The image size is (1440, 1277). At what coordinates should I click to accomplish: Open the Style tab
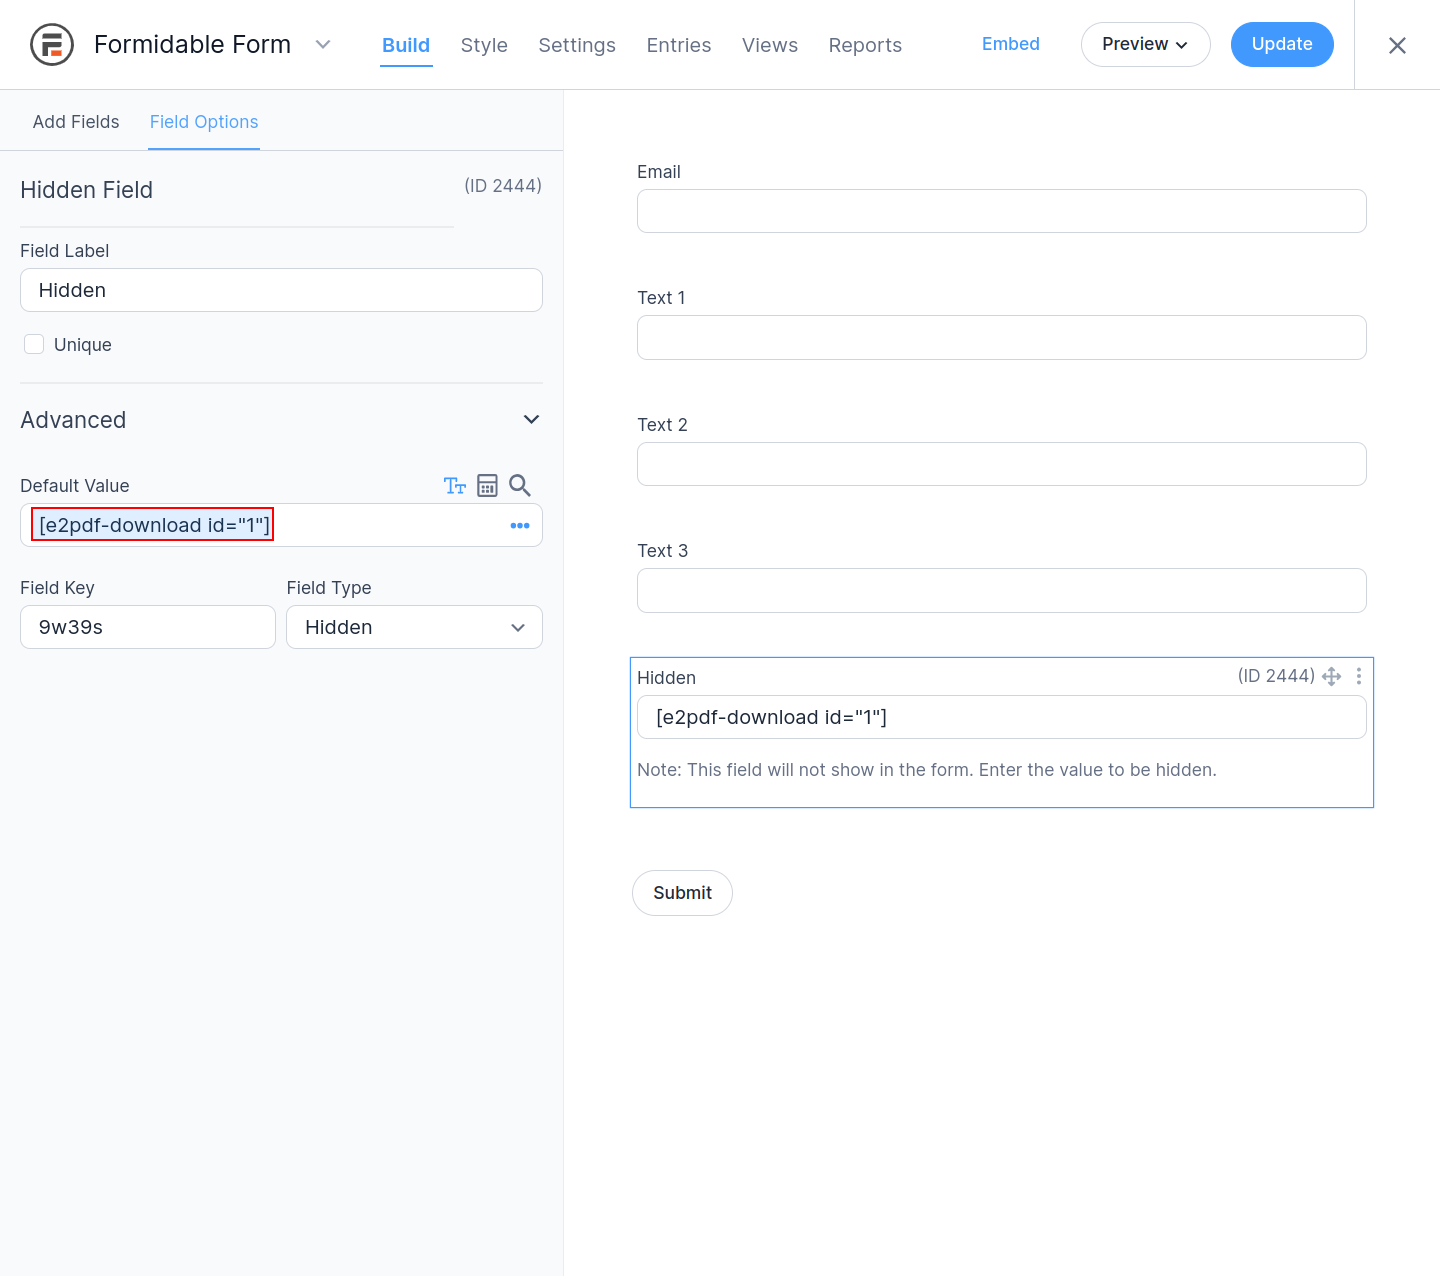tap(484, 46)
